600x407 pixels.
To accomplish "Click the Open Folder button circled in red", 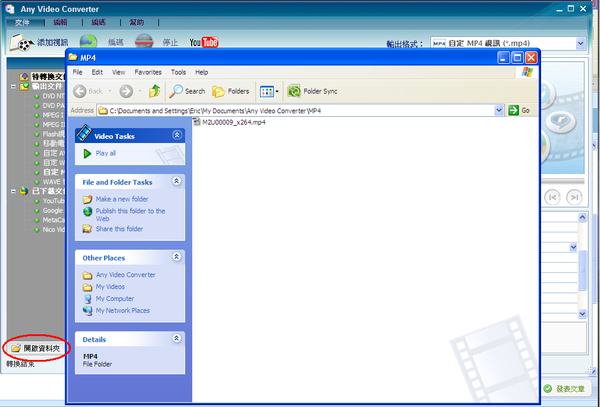I will 36,348.
